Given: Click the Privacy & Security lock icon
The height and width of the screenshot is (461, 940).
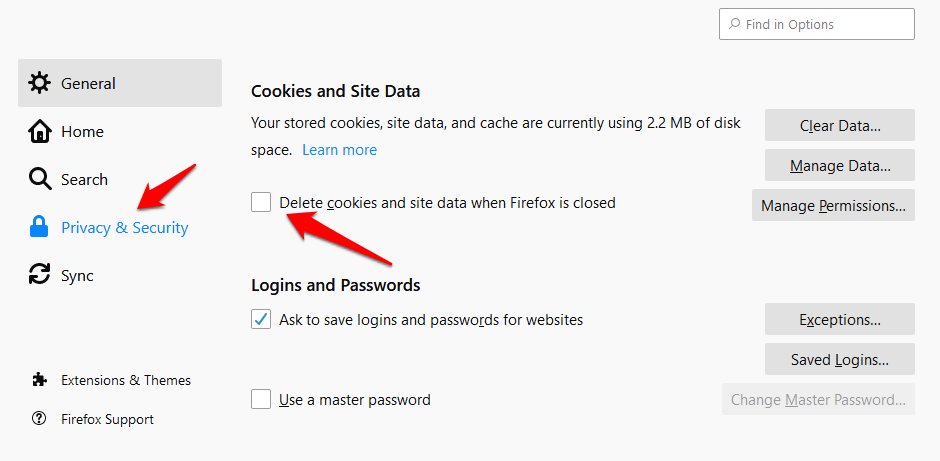Looking at the screenshot, I should pyautogui.click(x=40, y=227).
